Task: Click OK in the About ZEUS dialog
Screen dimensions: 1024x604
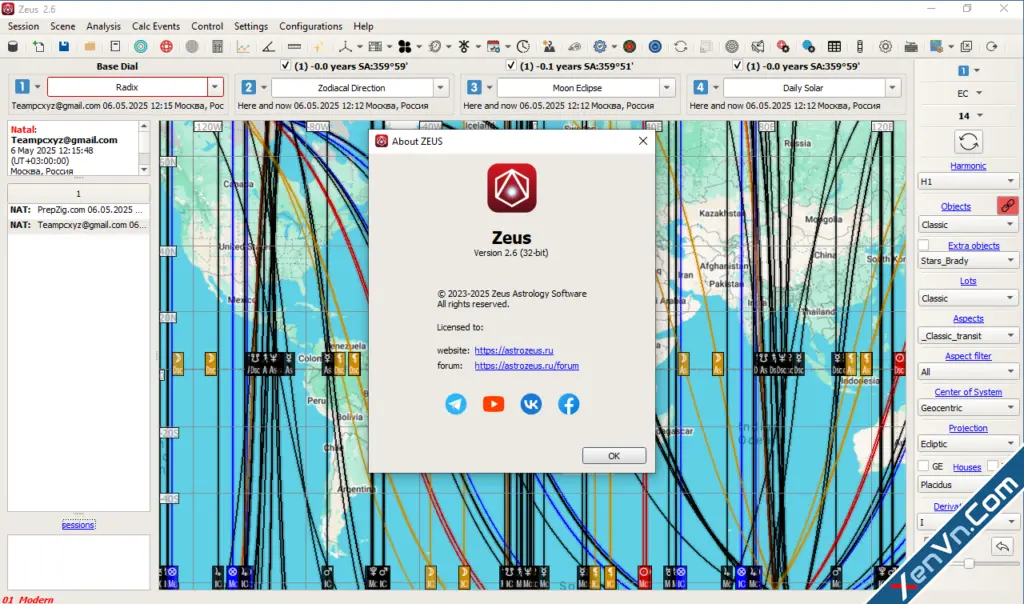Action: click(x=614, y=456)
